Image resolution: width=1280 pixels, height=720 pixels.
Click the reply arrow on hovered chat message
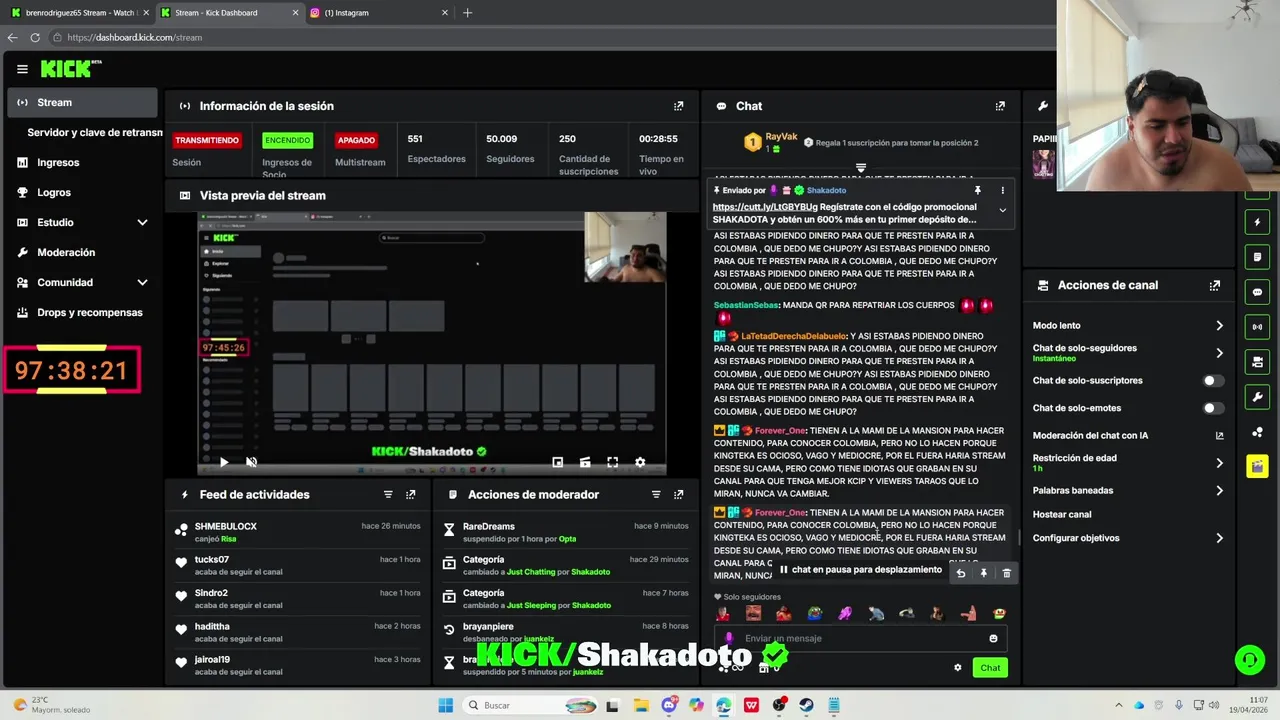coord(961,573)
